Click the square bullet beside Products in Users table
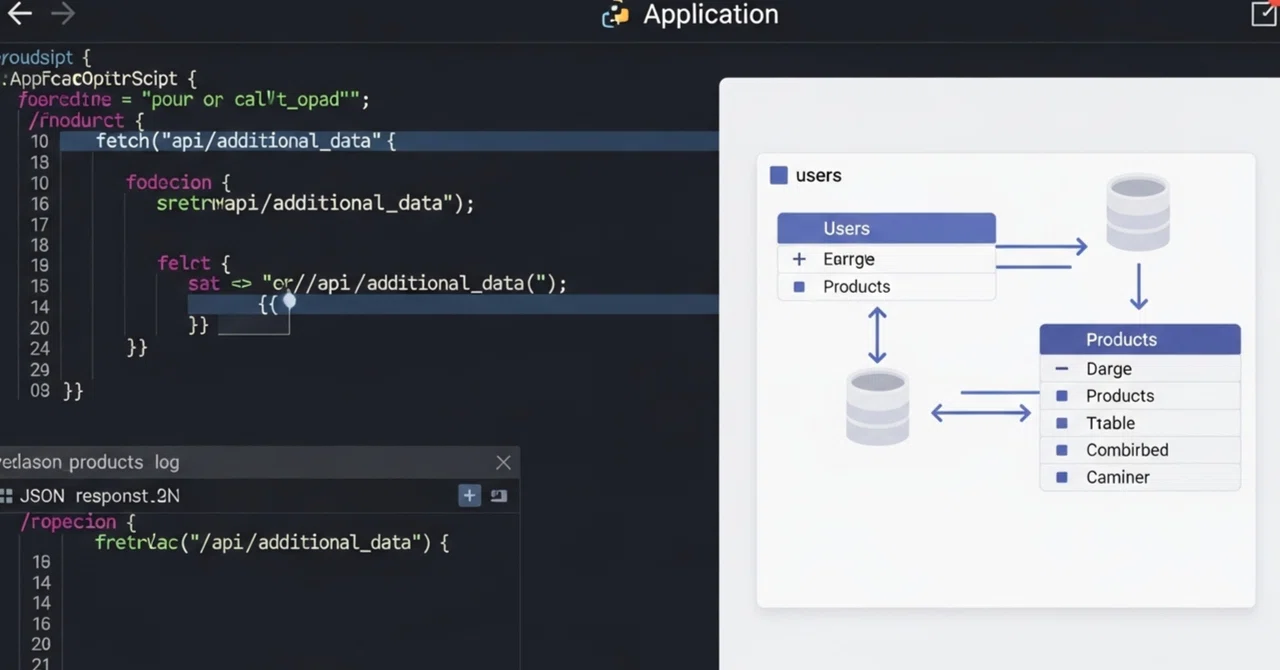The width and height of the screenshot is (1280, 670). tap(799, 287)
